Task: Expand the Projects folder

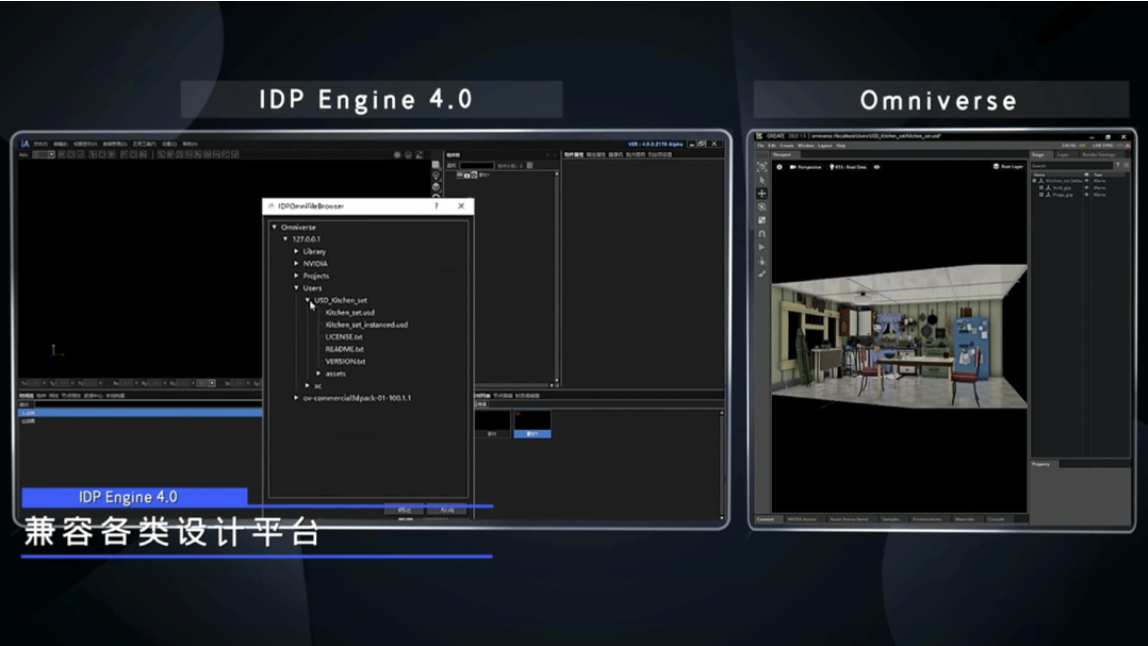Action: pyautogui.click(x=297, y=275)
